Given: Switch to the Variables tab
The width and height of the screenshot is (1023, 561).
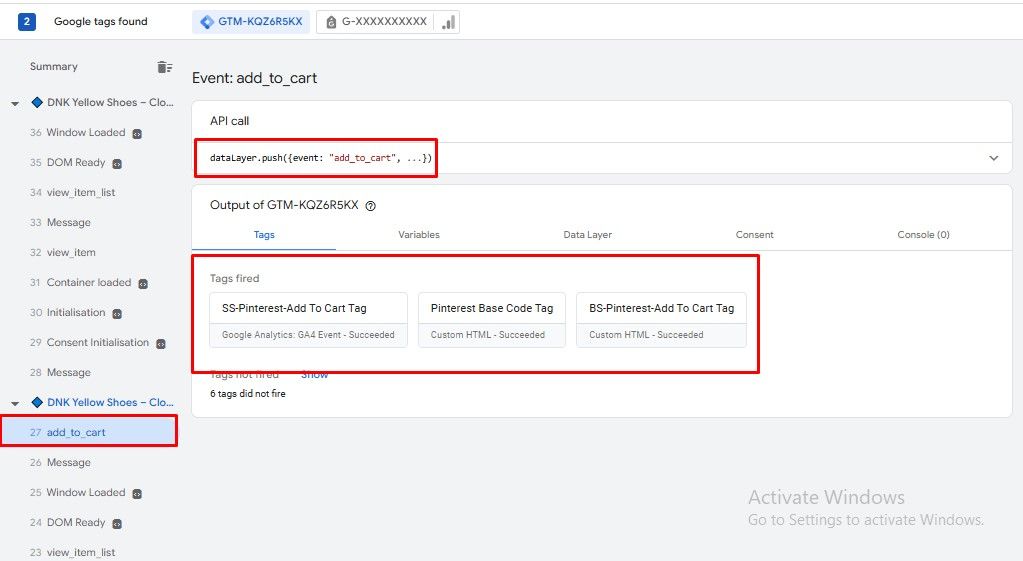Looking at the screenshot, I should click(x=418, y=235).
